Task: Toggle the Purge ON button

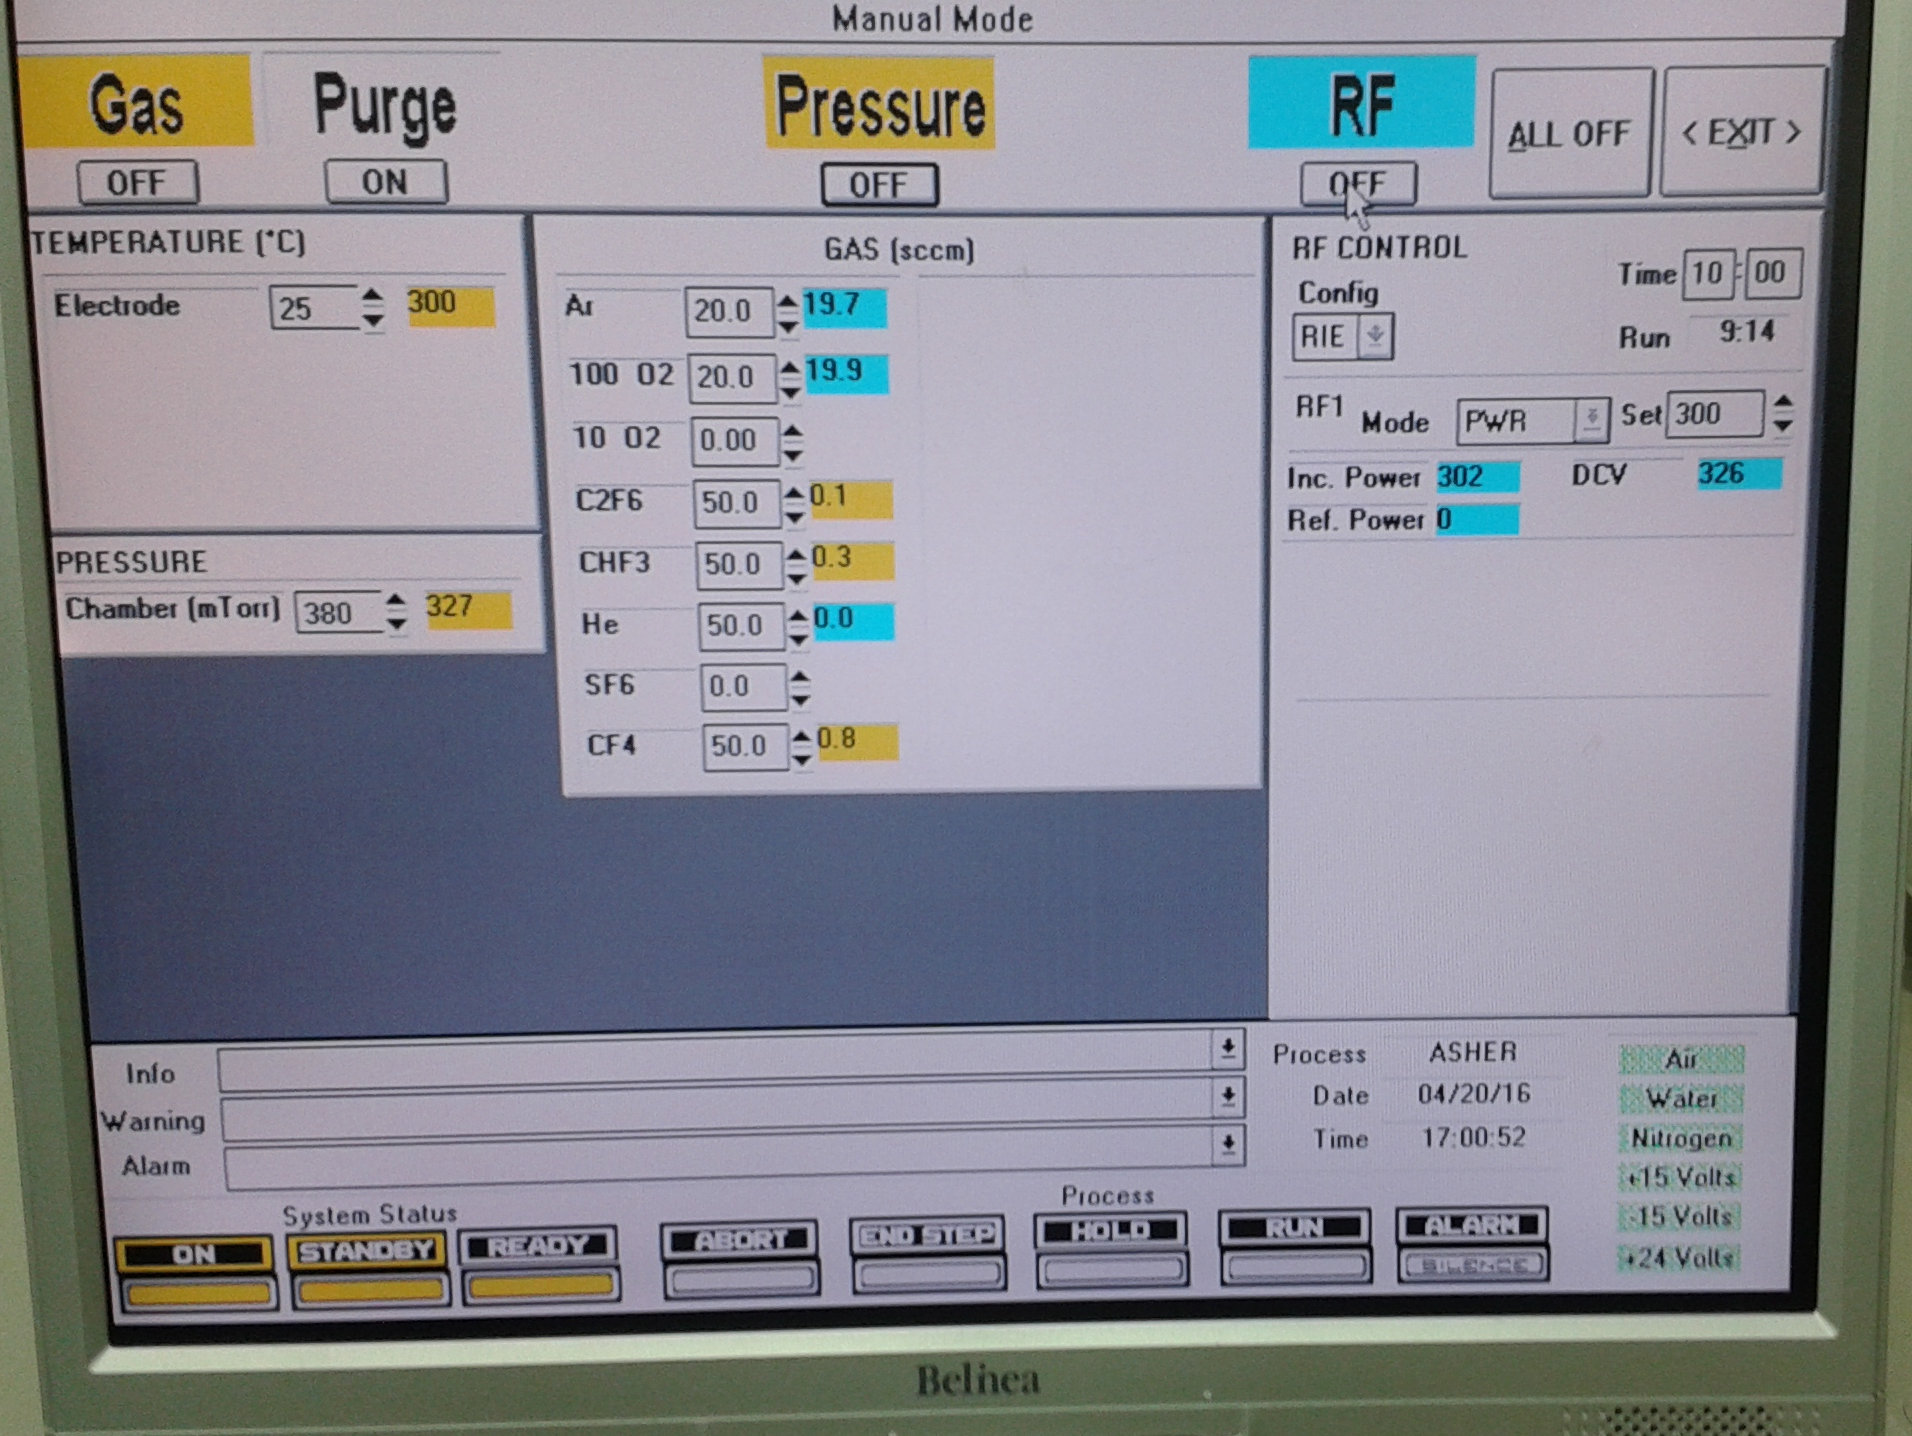Action: (385, 182)
